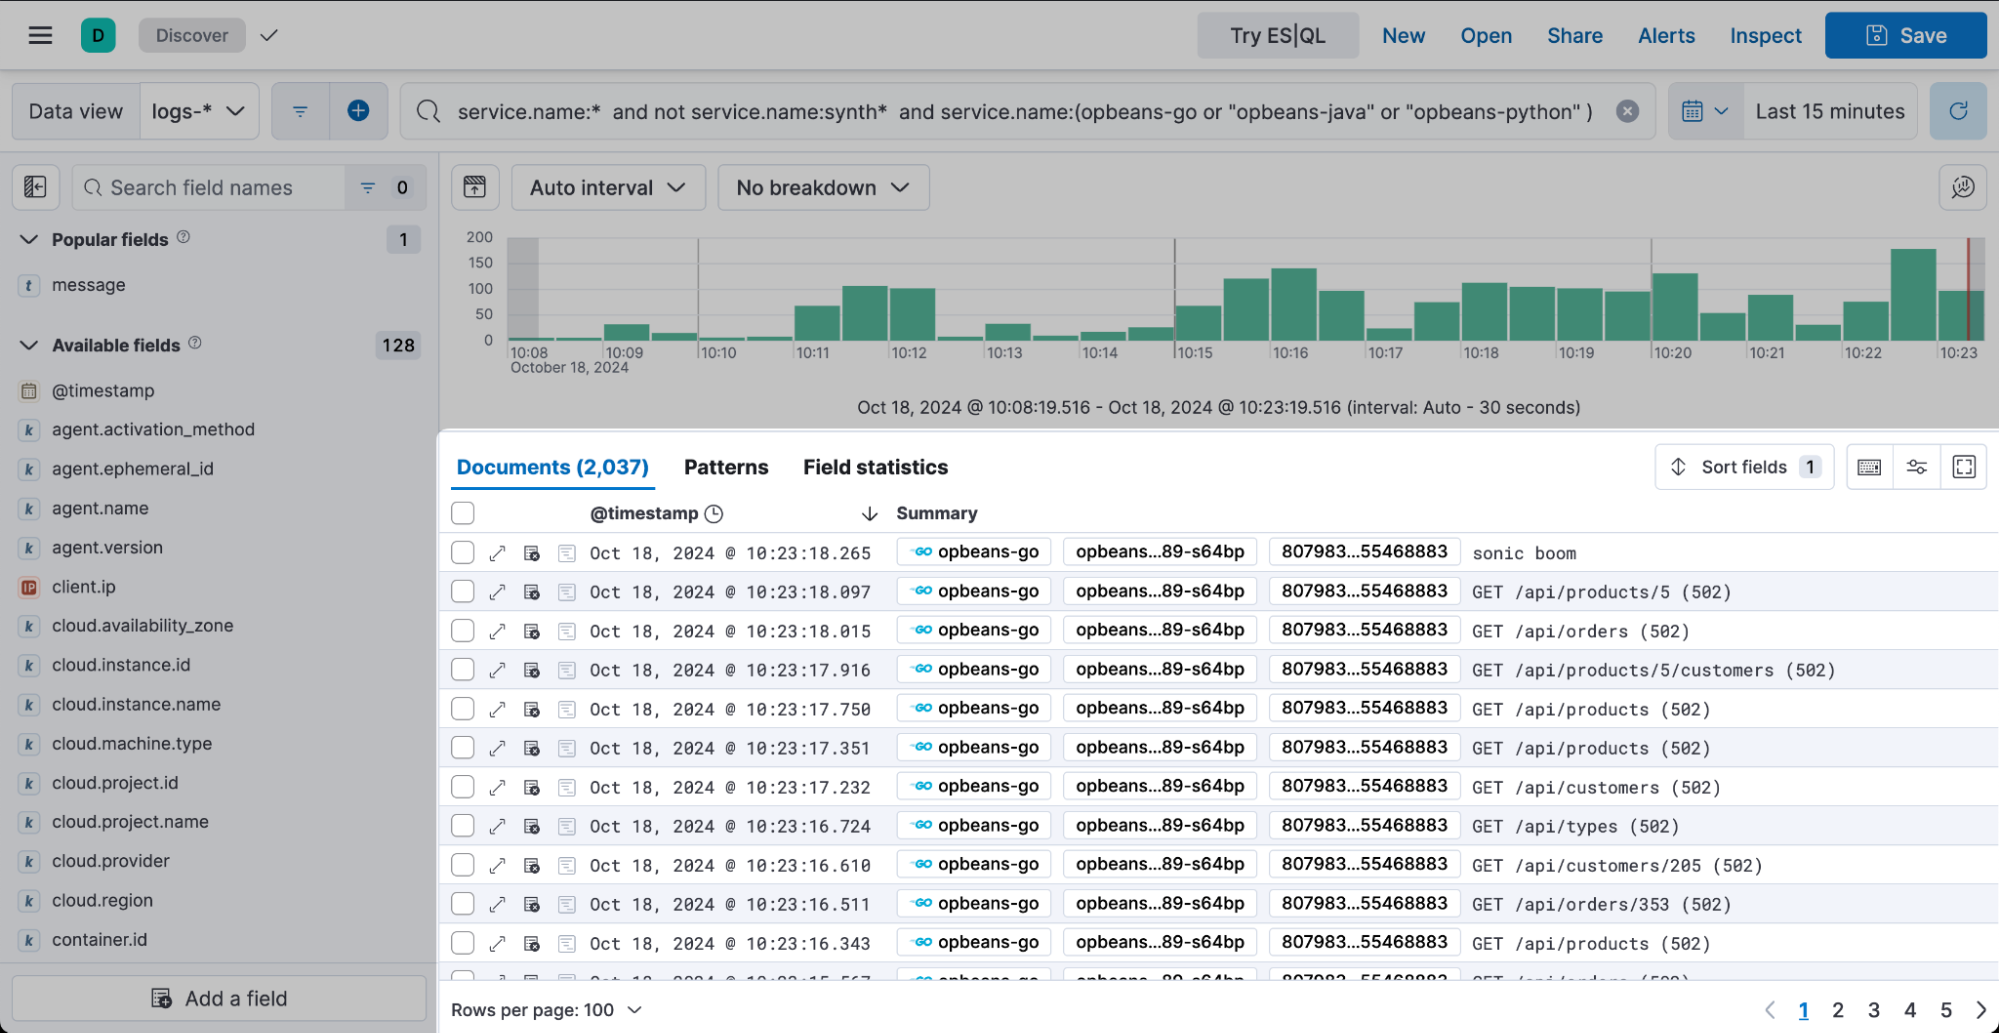This screenshot has width=1999, height=1033.
Task: Select the cloud.provider field
Action: click(111, 861)
